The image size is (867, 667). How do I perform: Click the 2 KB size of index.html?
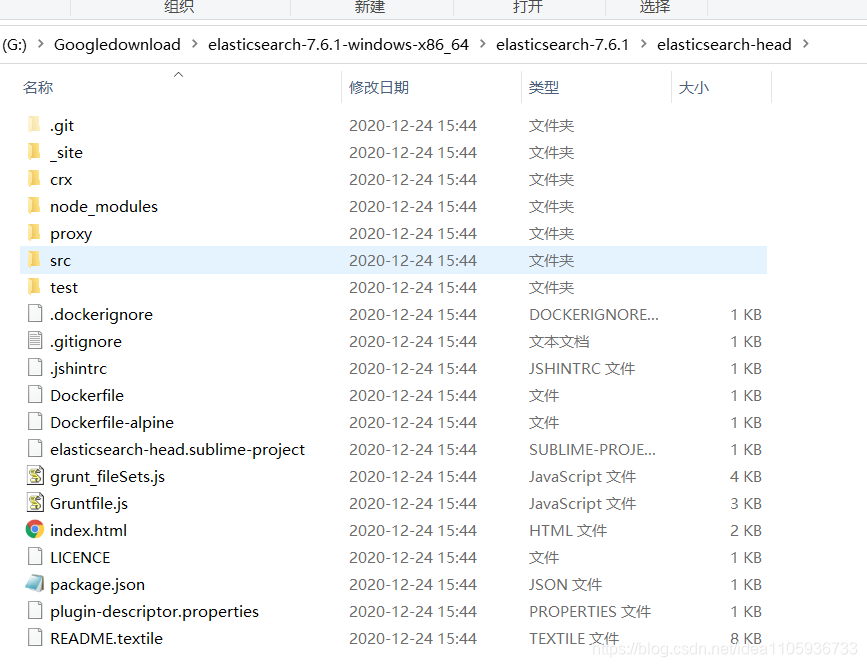[746, 530]
